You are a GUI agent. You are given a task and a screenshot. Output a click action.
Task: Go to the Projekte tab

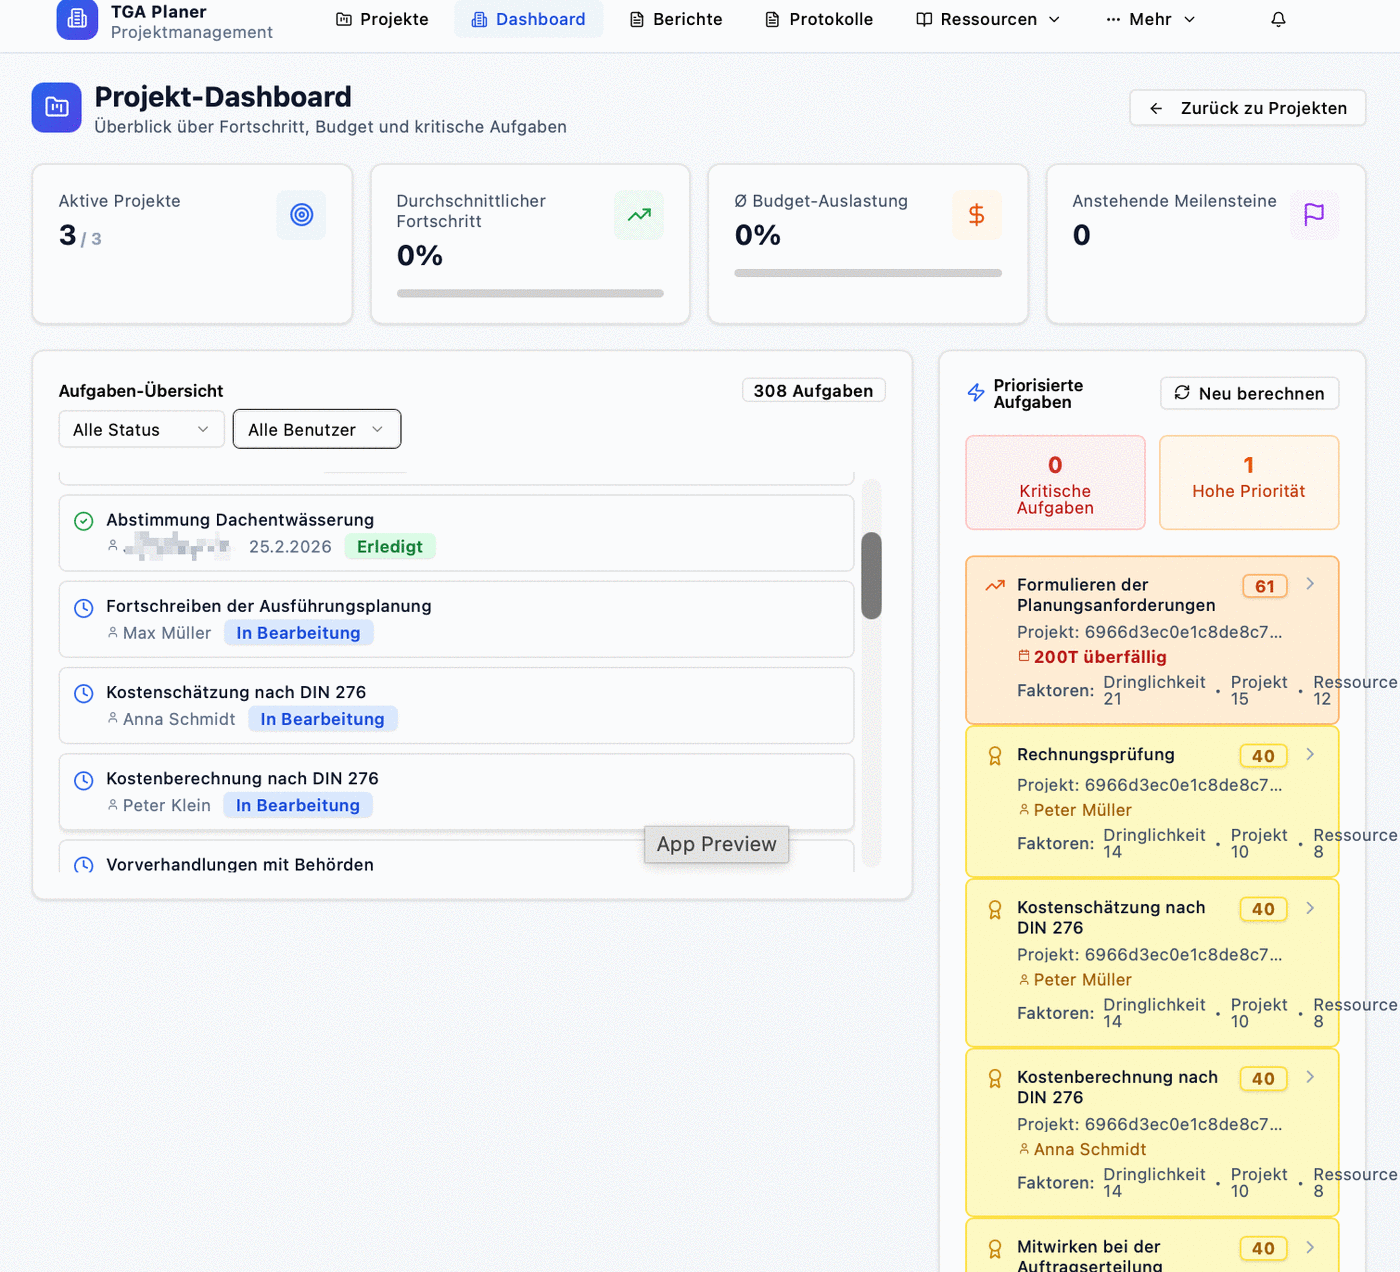coord(382,19)
